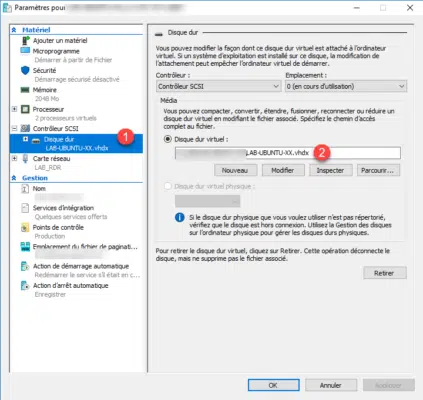Select the Microprogramme monitor icon
Screen dimensions: 423x400
pos(25,51)
